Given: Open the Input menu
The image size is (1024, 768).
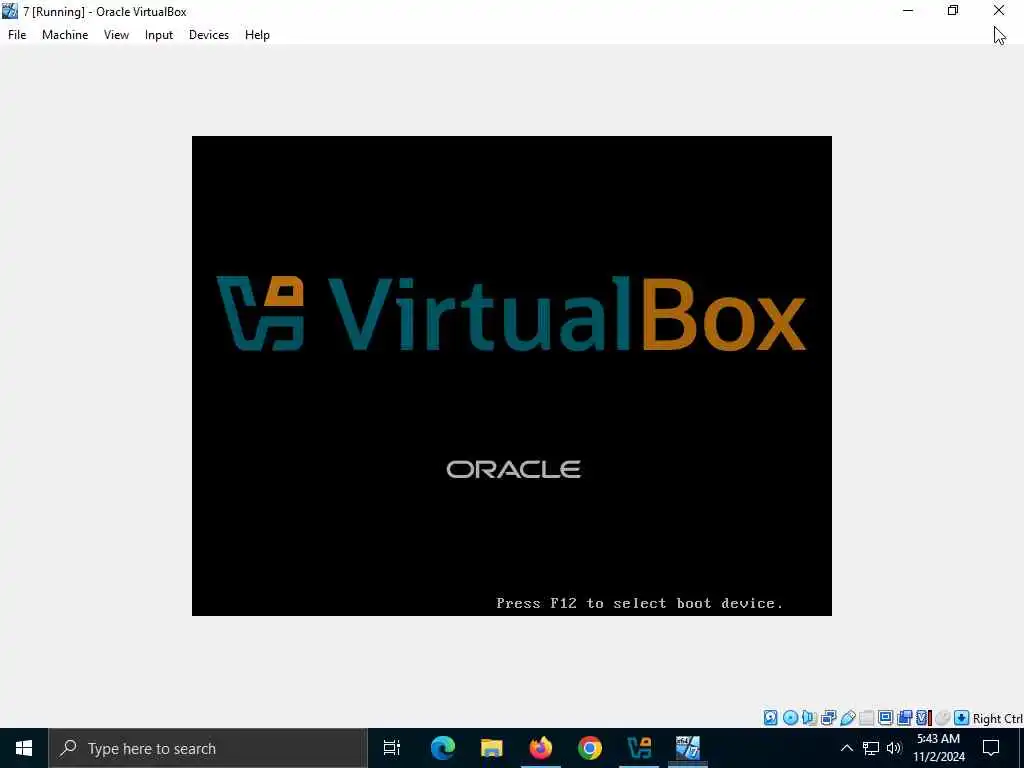Looking at the screenshot, I should [159, 35].
